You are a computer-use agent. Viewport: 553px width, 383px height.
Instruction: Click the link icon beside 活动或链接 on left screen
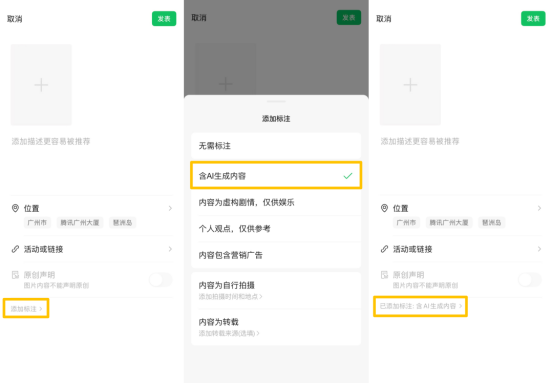click(x=15, y=249)
